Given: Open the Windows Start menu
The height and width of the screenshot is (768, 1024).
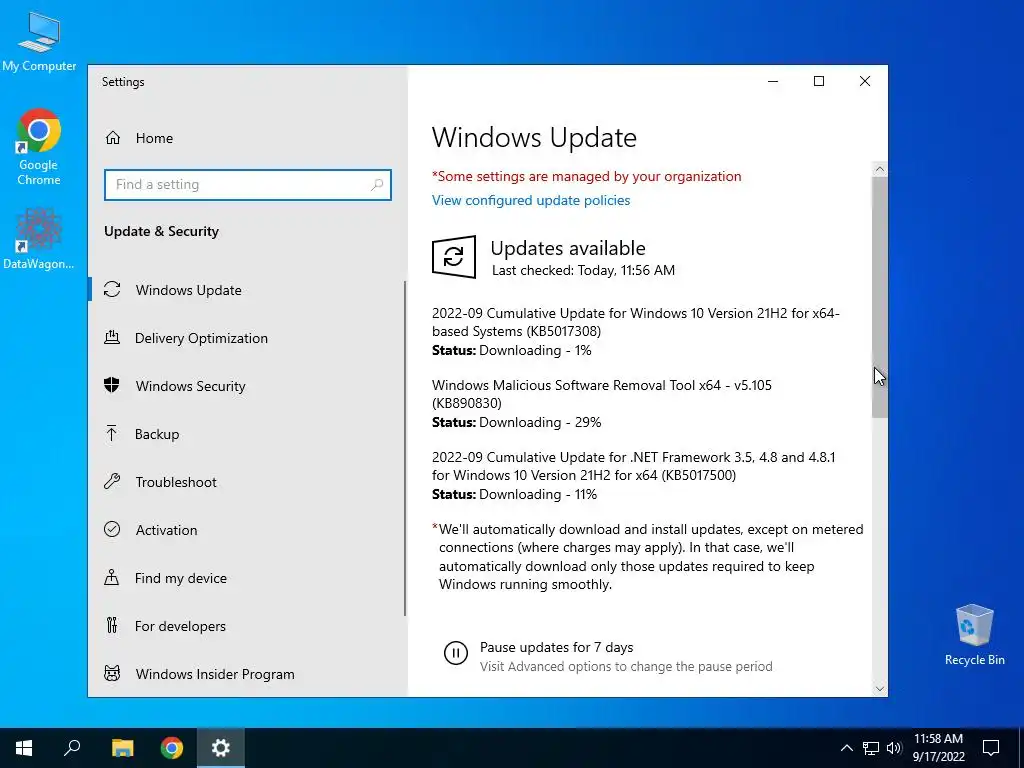Looking at the screenshot, I should 24,748.
